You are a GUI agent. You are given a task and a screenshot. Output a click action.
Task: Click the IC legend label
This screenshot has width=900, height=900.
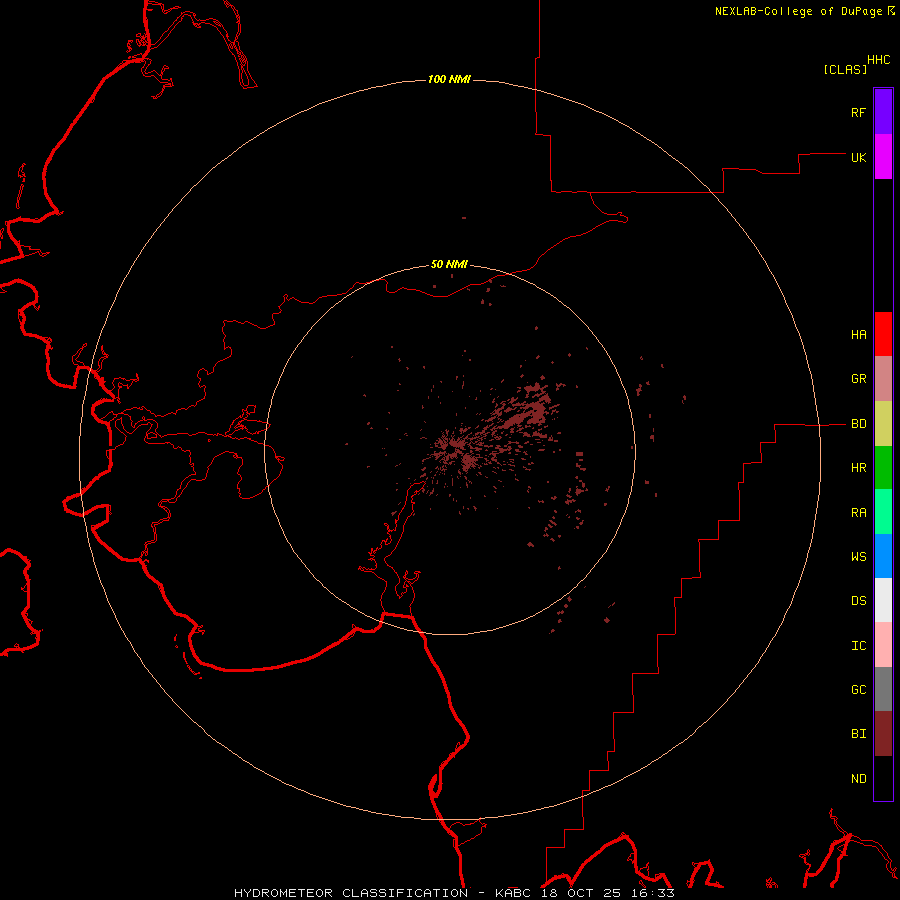[x=858, y=646]
